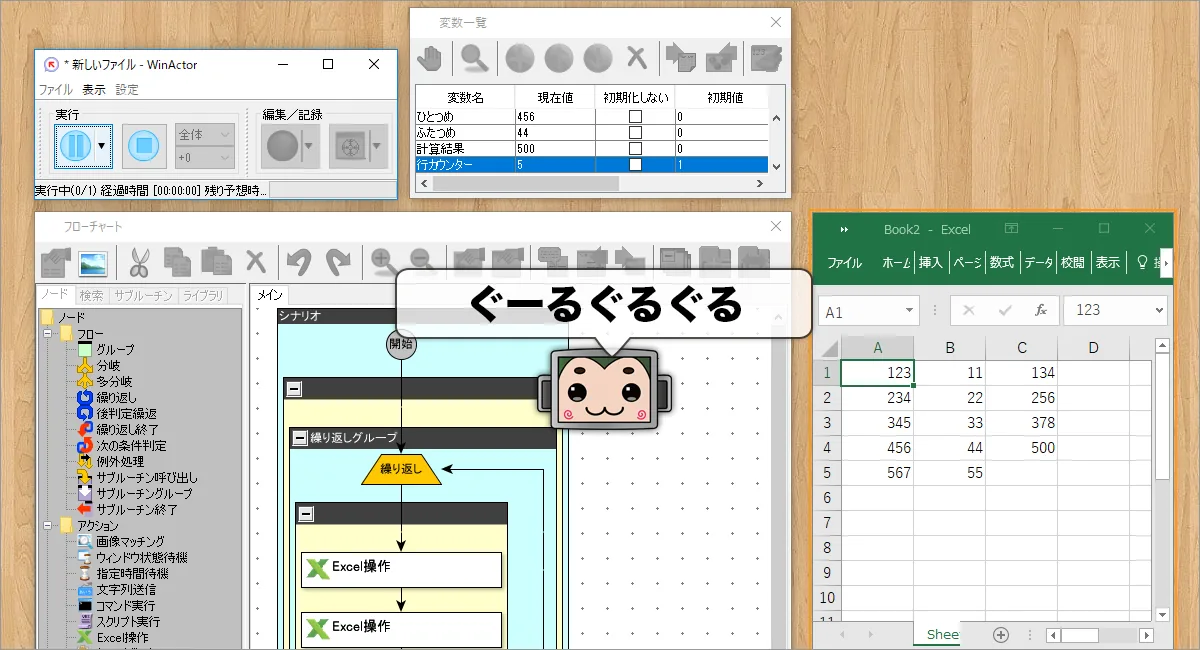1200x650 pixels.
Task: Click the scissors cut icon in フローチャート toolbar
Action: pos(138,262)
